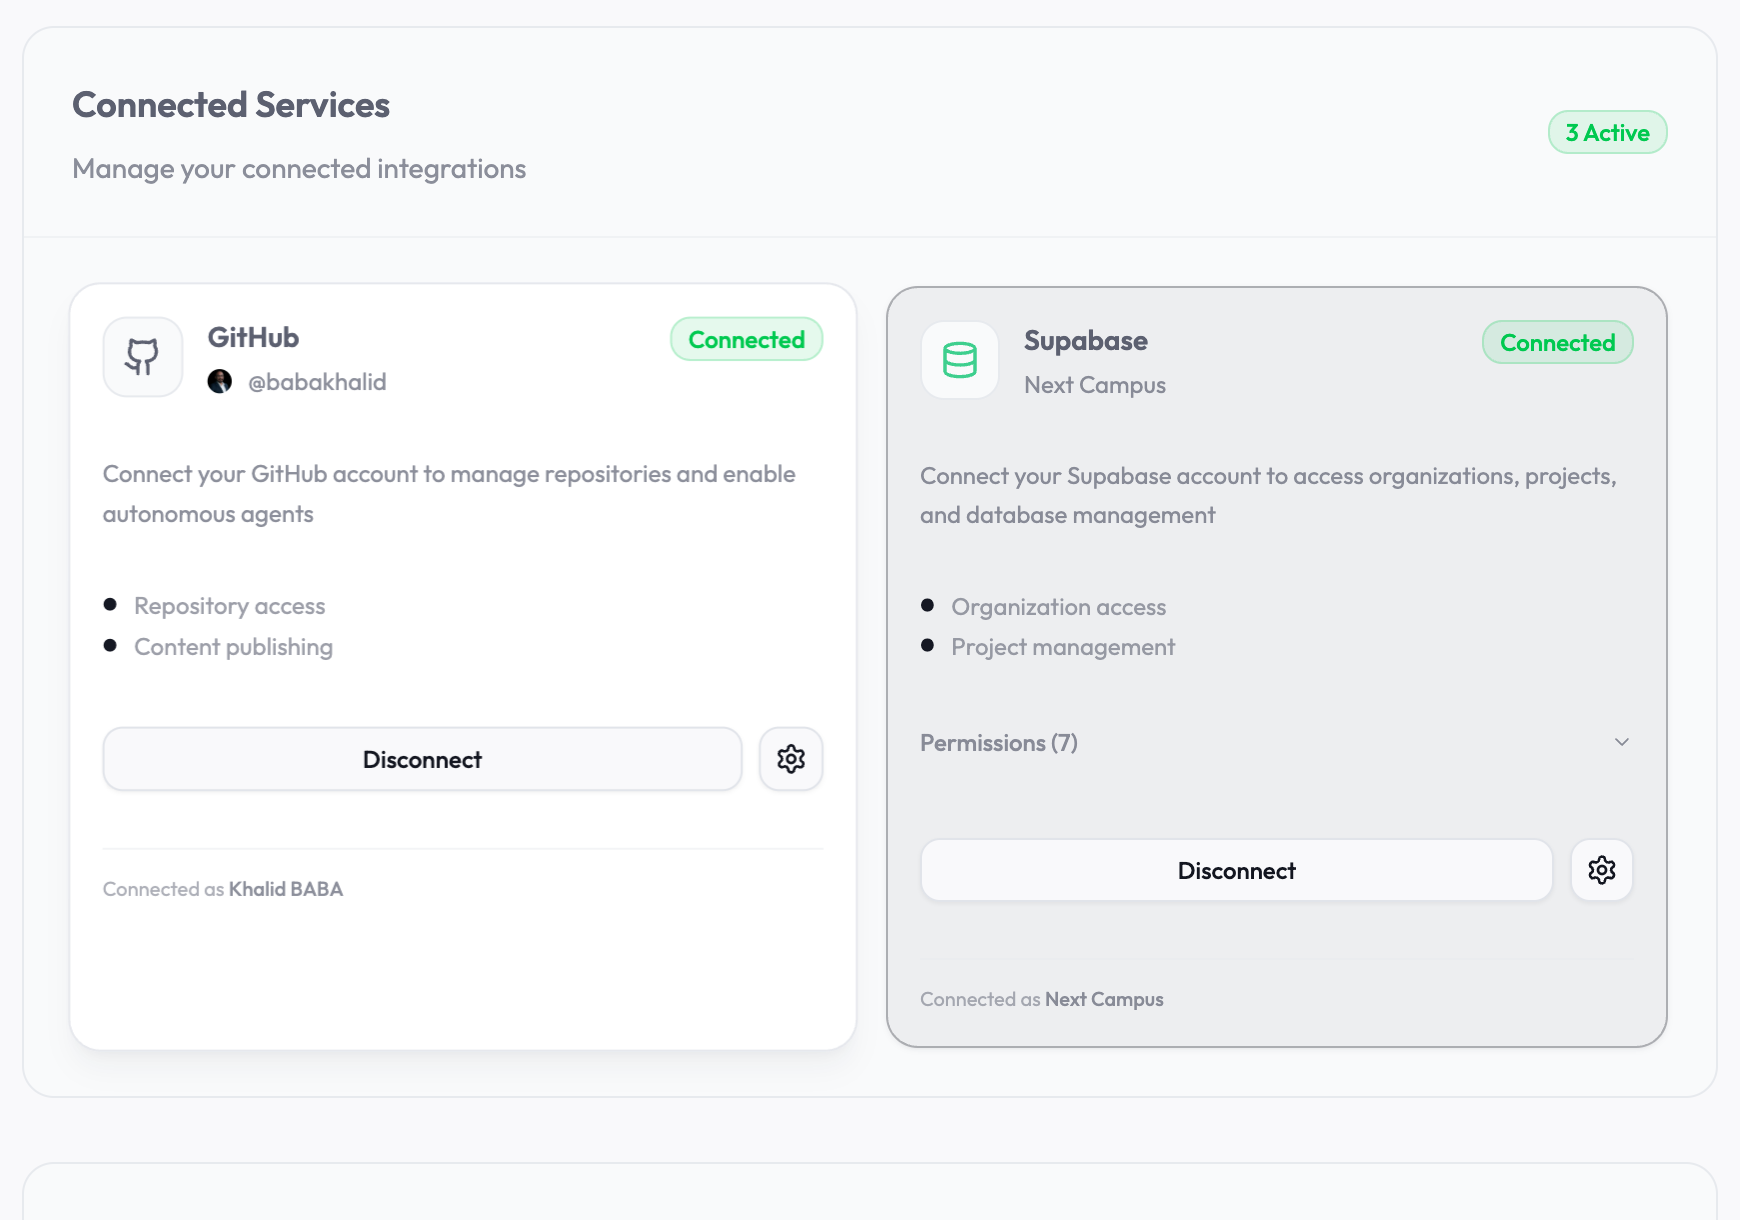Click the 3 Active badge
The width and height of the screenshot is (1740, 1220).
[1608, 132]
